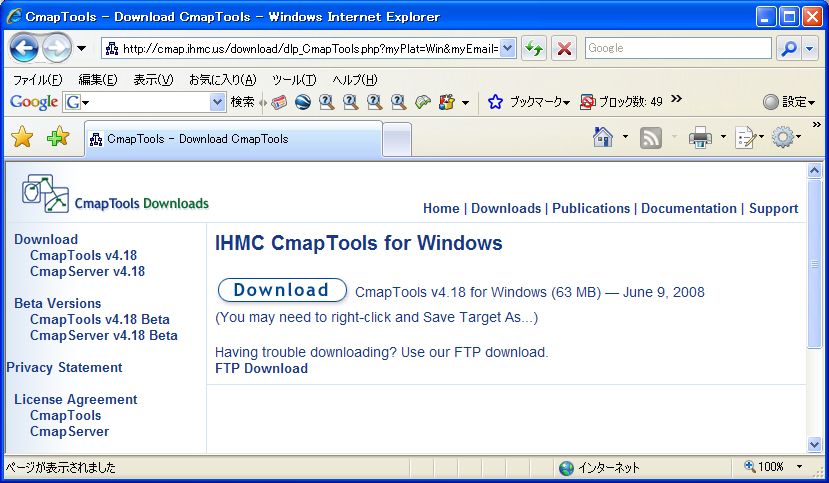This screenshot has width=829, height=483.
Task: Click the browser Forward arrow button
Action: point(56,48)
